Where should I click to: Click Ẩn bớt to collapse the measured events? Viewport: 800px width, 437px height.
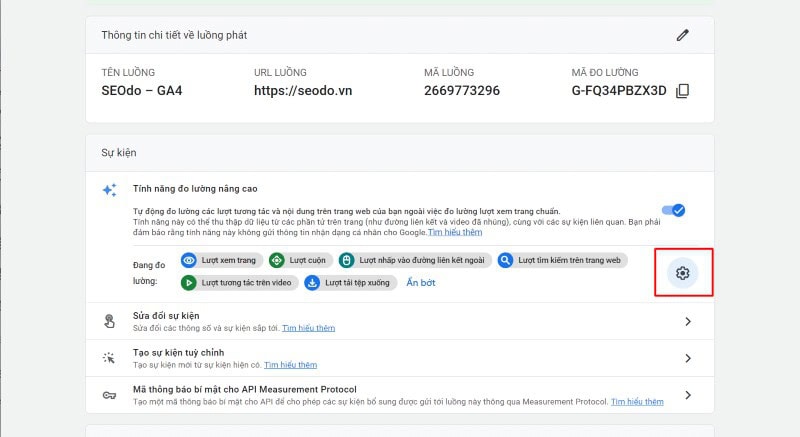pyautogui.click(x=421, y=282)
